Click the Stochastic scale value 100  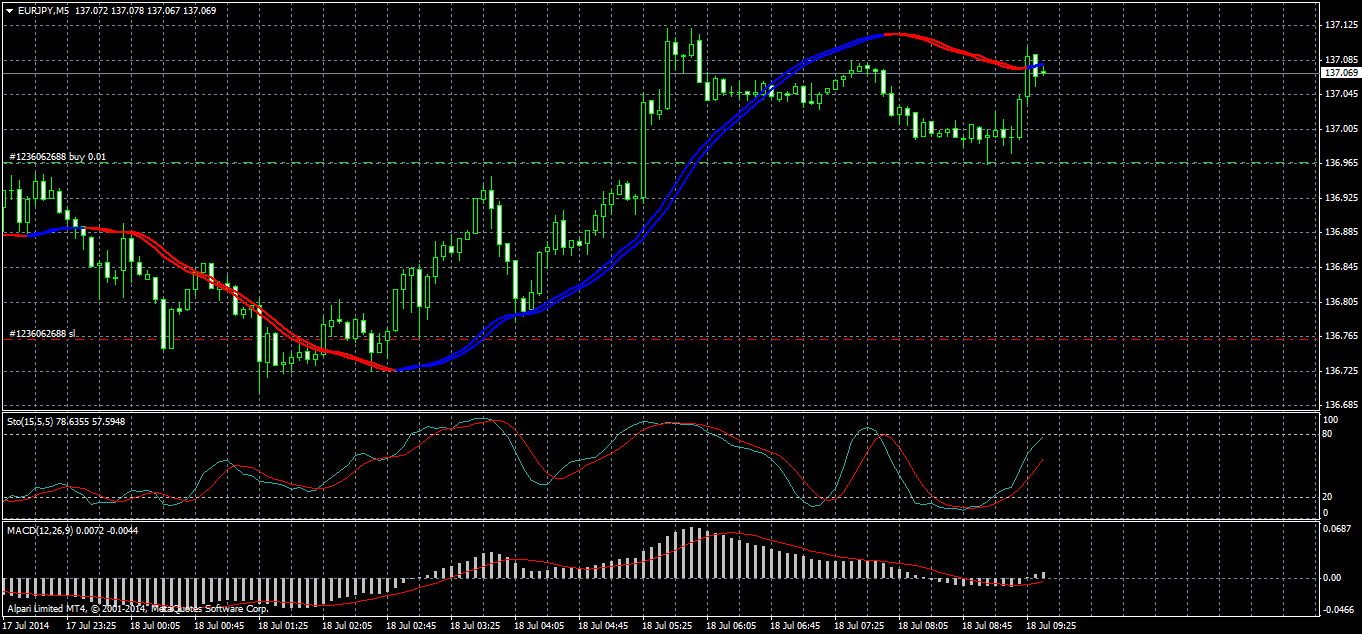coord(1331,418)
